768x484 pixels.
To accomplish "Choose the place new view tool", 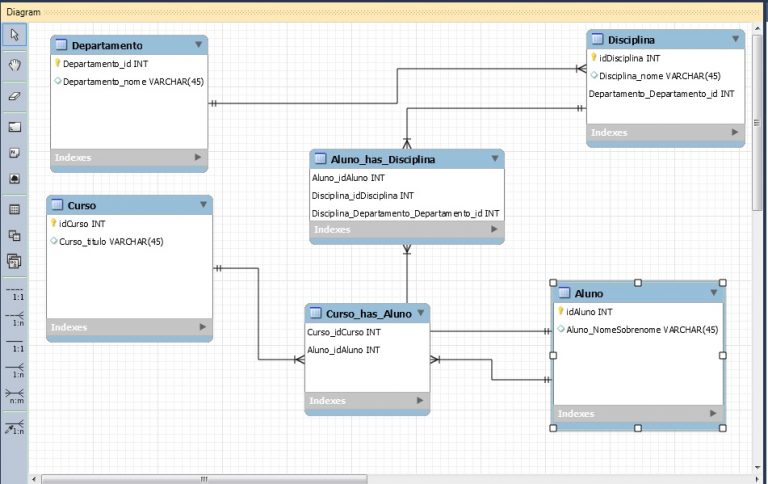I will [14, 236].
